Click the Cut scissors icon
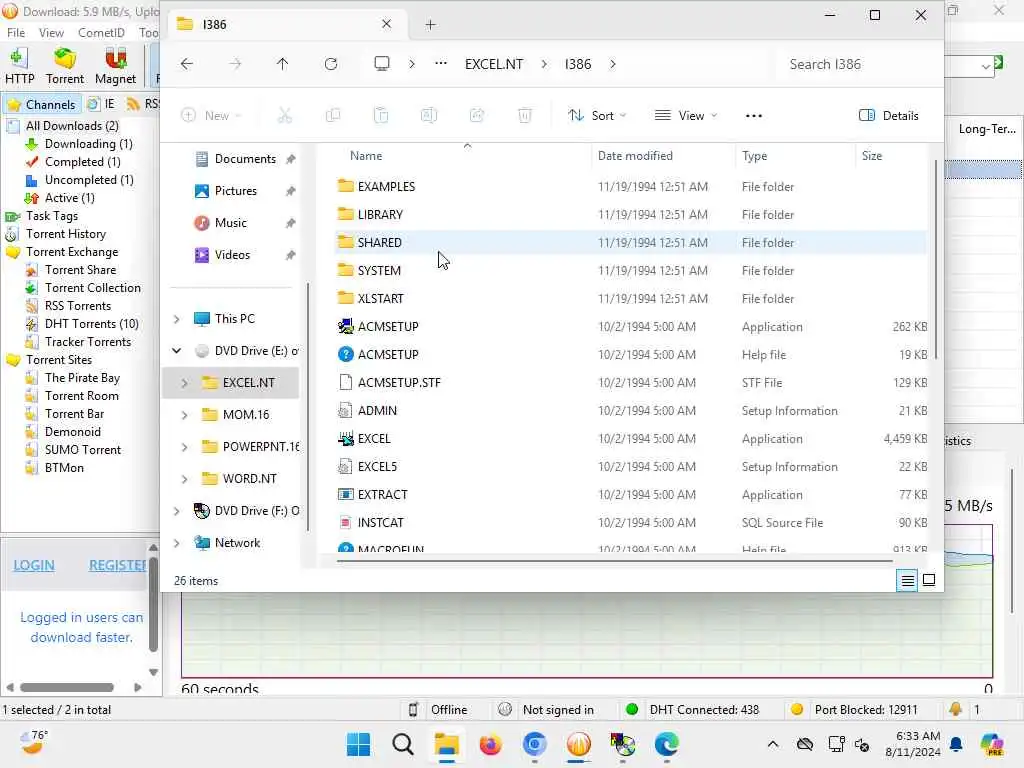 click(x=285, y=116)
